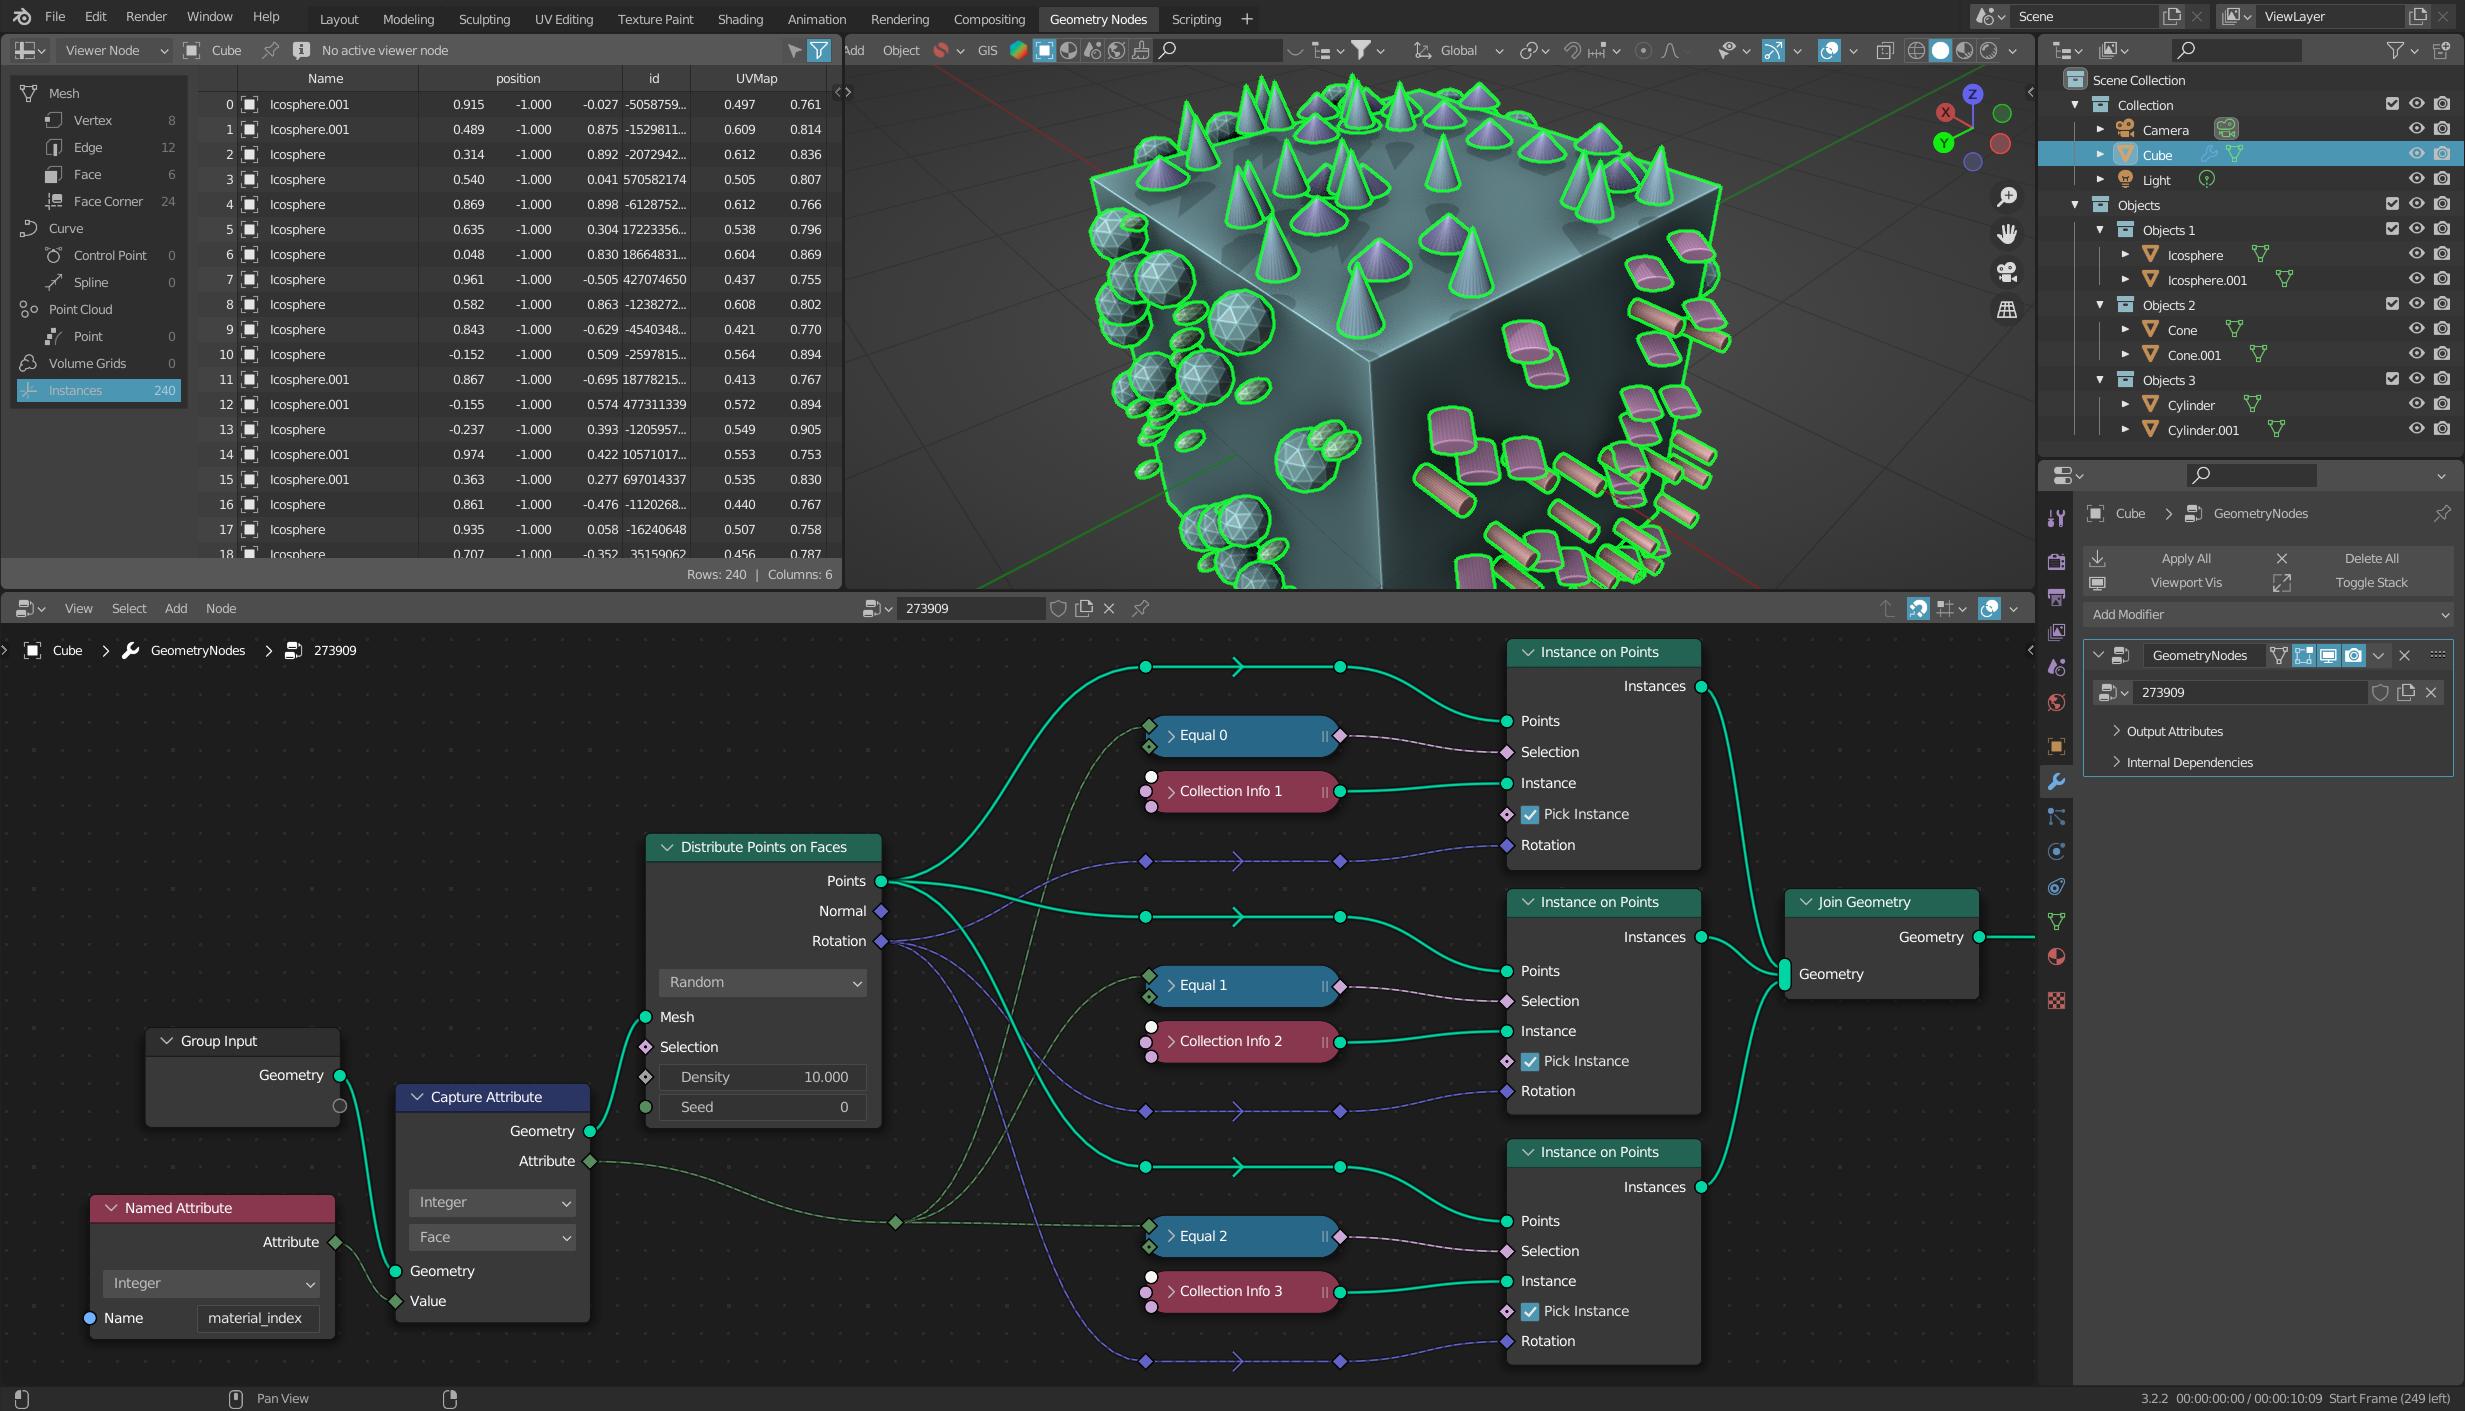Click the Density value field

coord(763,1077)
